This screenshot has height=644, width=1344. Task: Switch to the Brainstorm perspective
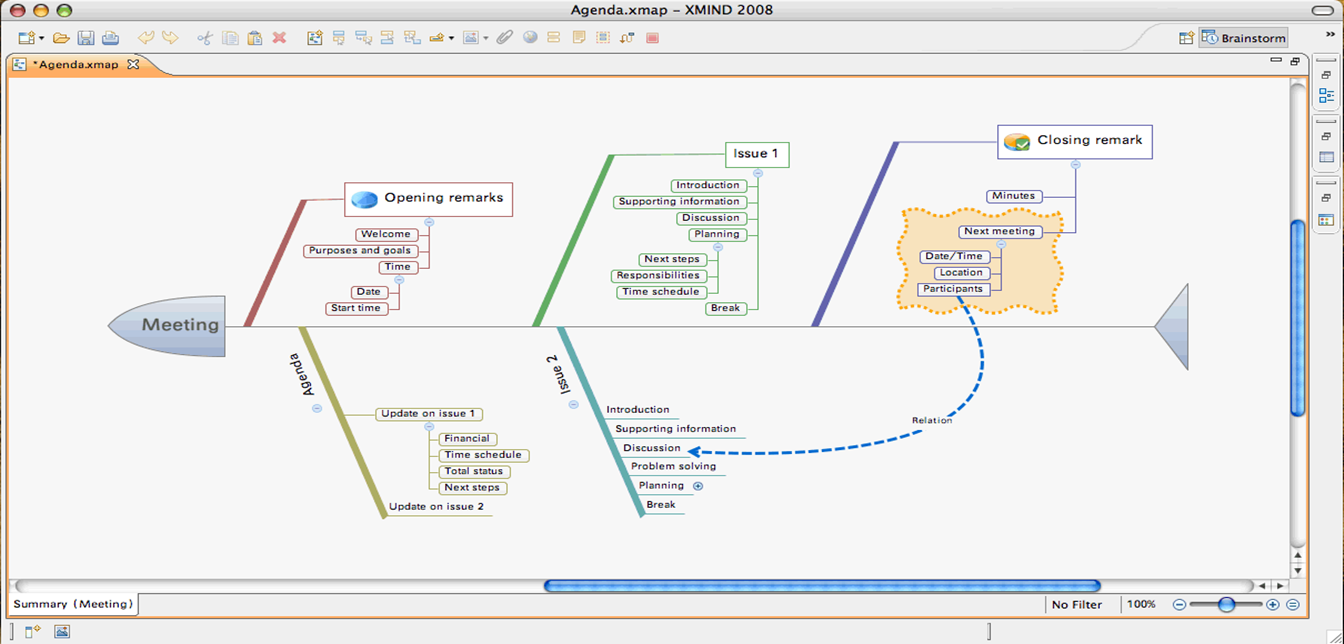click(x=1244, y=38)
